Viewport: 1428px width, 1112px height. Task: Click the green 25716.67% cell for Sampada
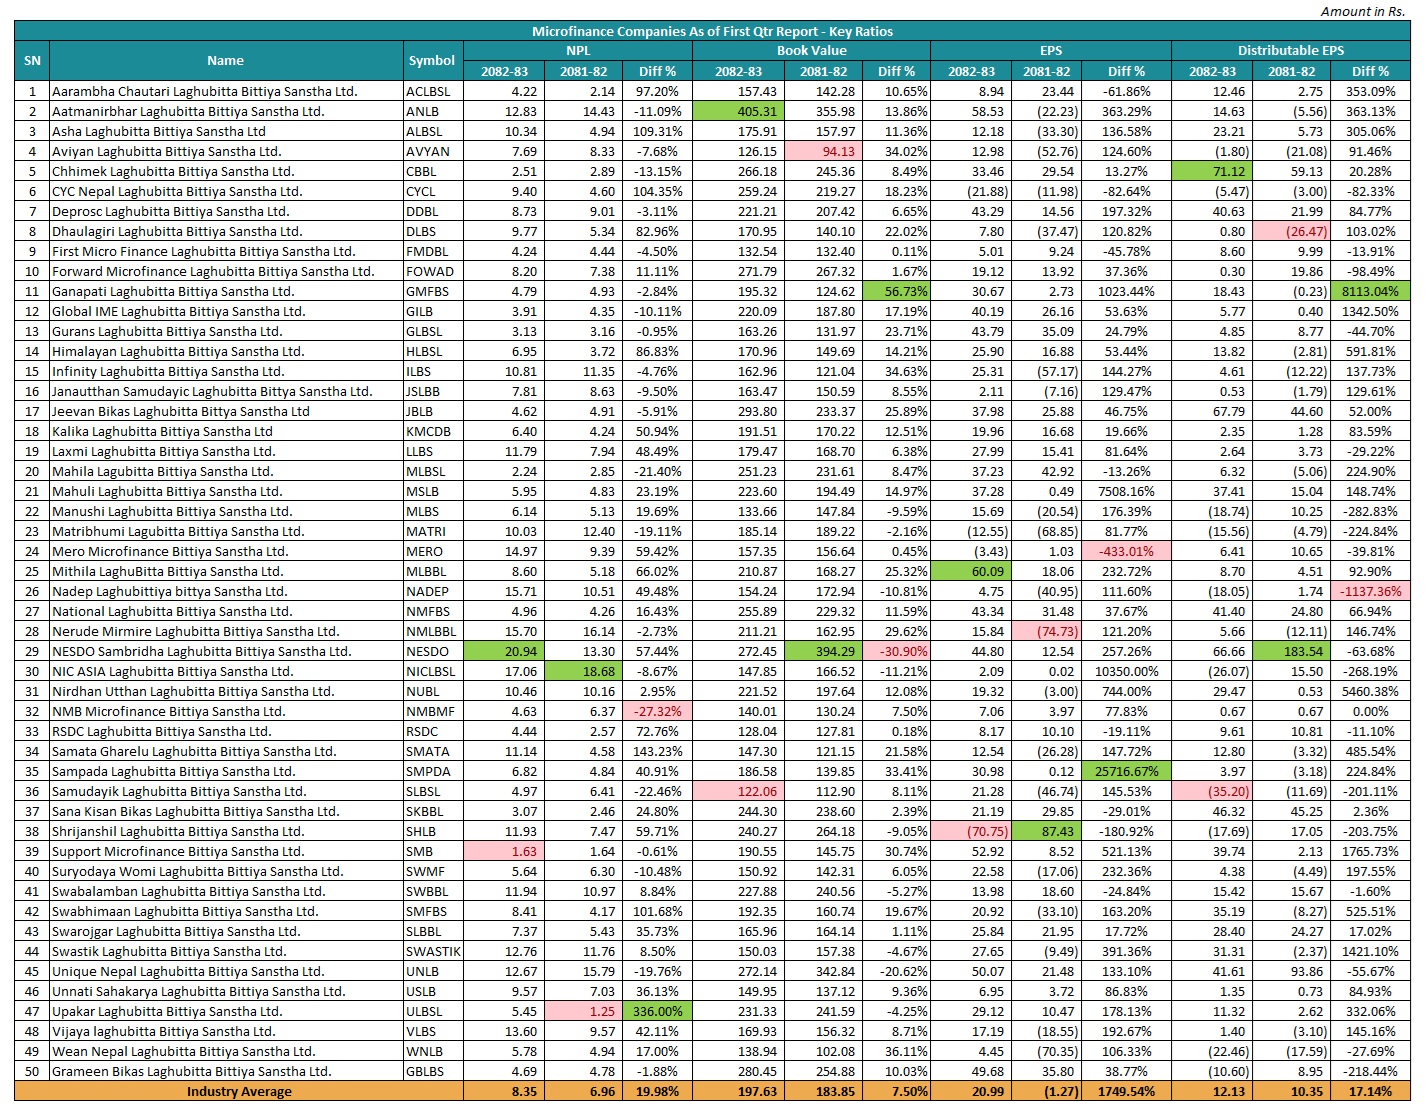click(x=1126, y=771)
